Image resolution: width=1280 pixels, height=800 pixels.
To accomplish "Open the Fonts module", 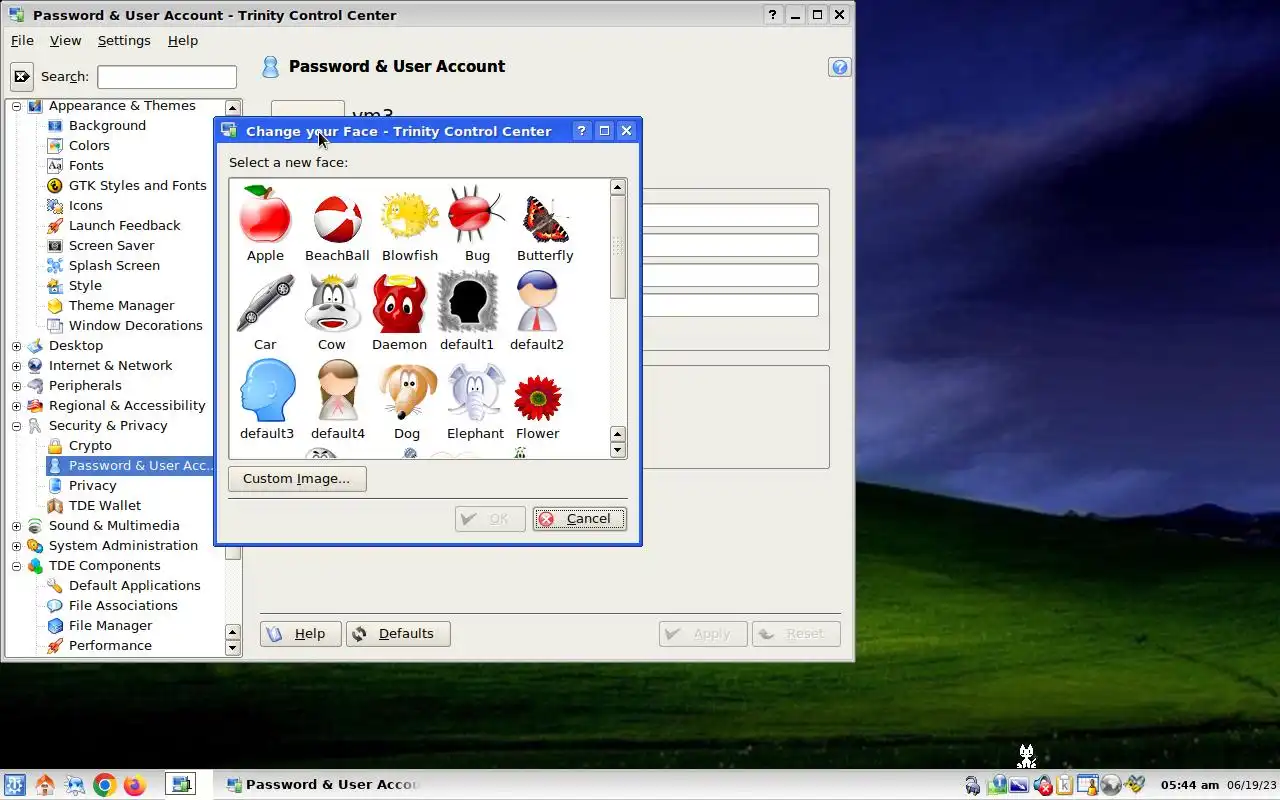I will coord(86,165).
